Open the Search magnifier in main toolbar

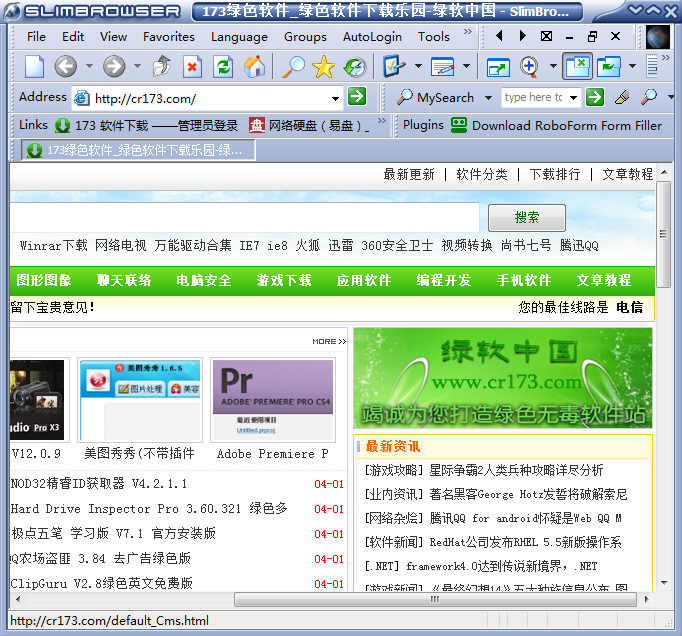point(293,67)
